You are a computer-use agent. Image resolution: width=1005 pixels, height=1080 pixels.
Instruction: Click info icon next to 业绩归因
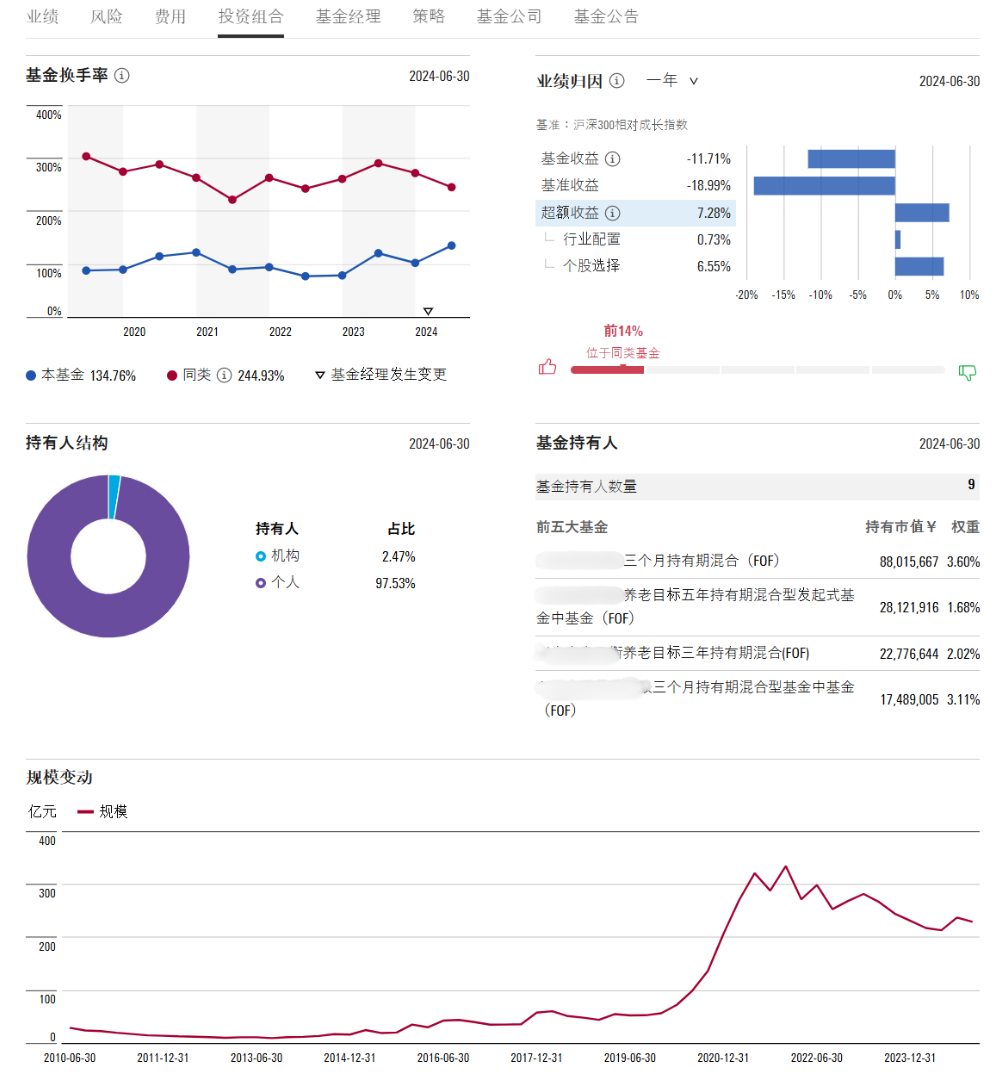(x=617, y=81)
